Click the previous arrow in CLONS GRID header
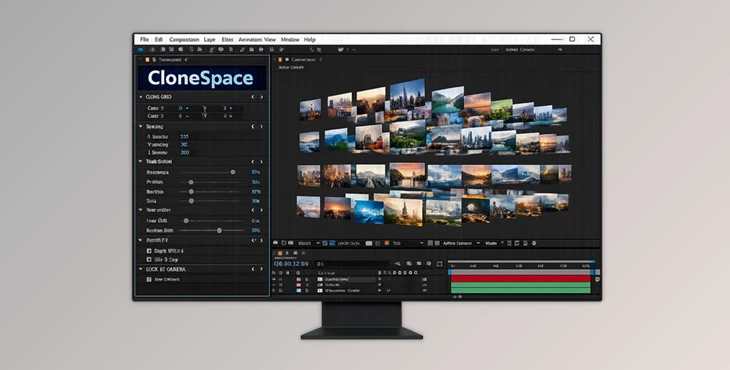This screenshot has height=370, width=730. tap(253, 97)
